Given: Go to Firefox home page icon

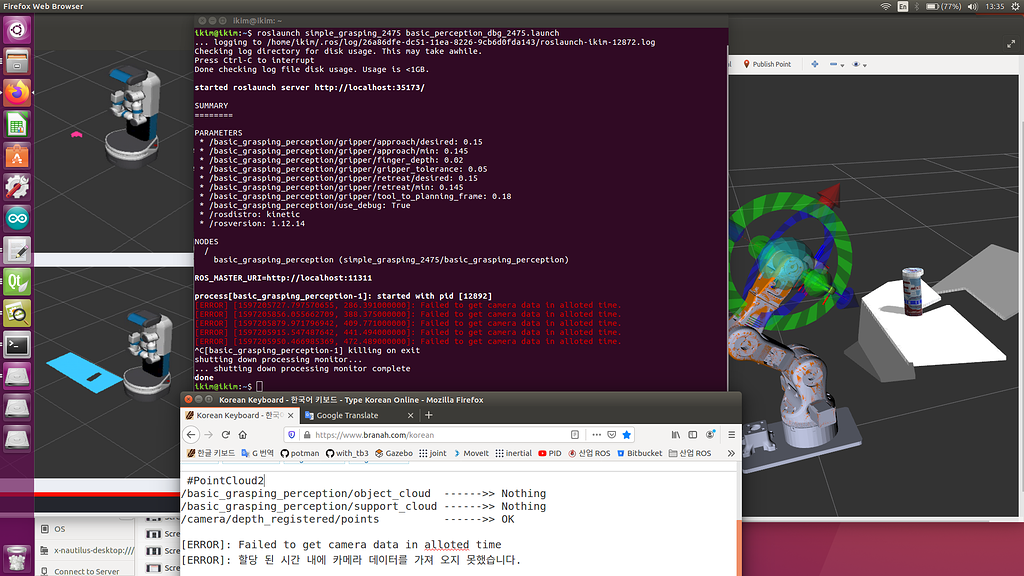Looking at the screenshot, I should (x=242, y=435).
